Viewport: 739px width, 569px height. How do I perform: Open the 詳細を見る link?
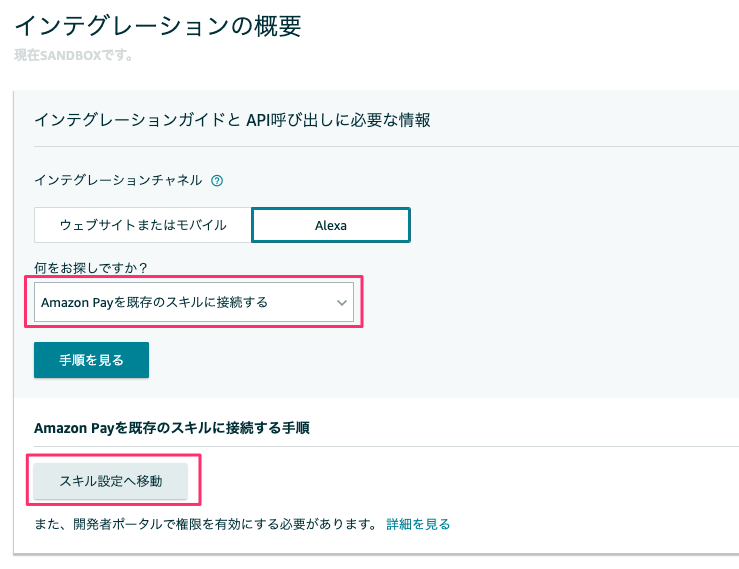418,524
